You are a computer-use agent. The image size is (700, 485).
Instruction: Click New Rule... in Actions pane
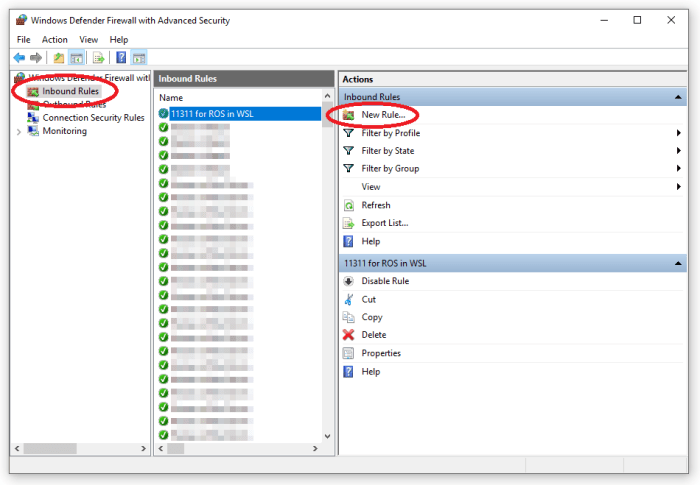[x=383, y=115]
